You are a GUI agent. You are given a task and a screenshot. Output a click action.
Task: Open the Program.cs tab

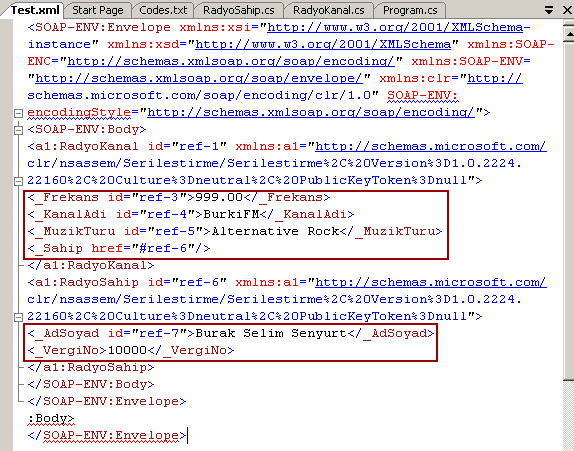pos(410,10)
